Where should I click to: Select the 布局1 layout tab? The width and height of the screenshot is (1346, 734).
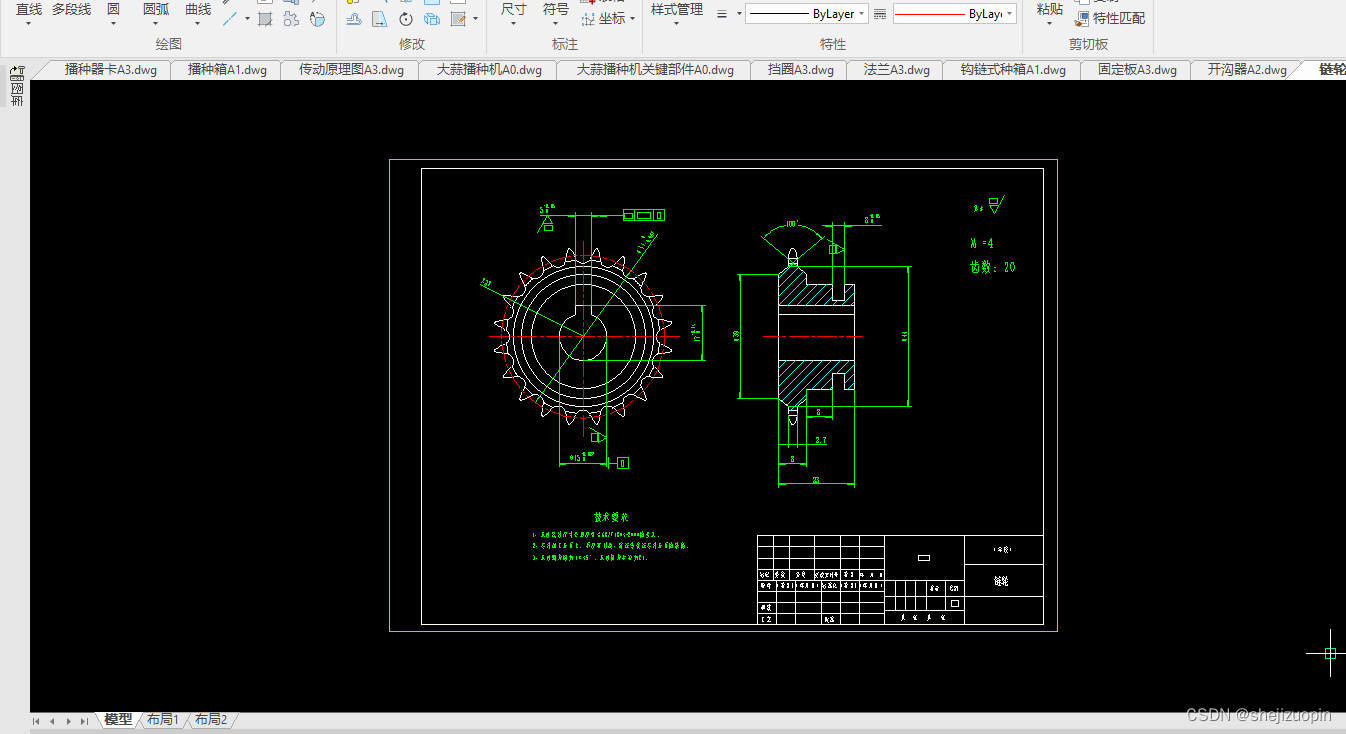(162, 719)
